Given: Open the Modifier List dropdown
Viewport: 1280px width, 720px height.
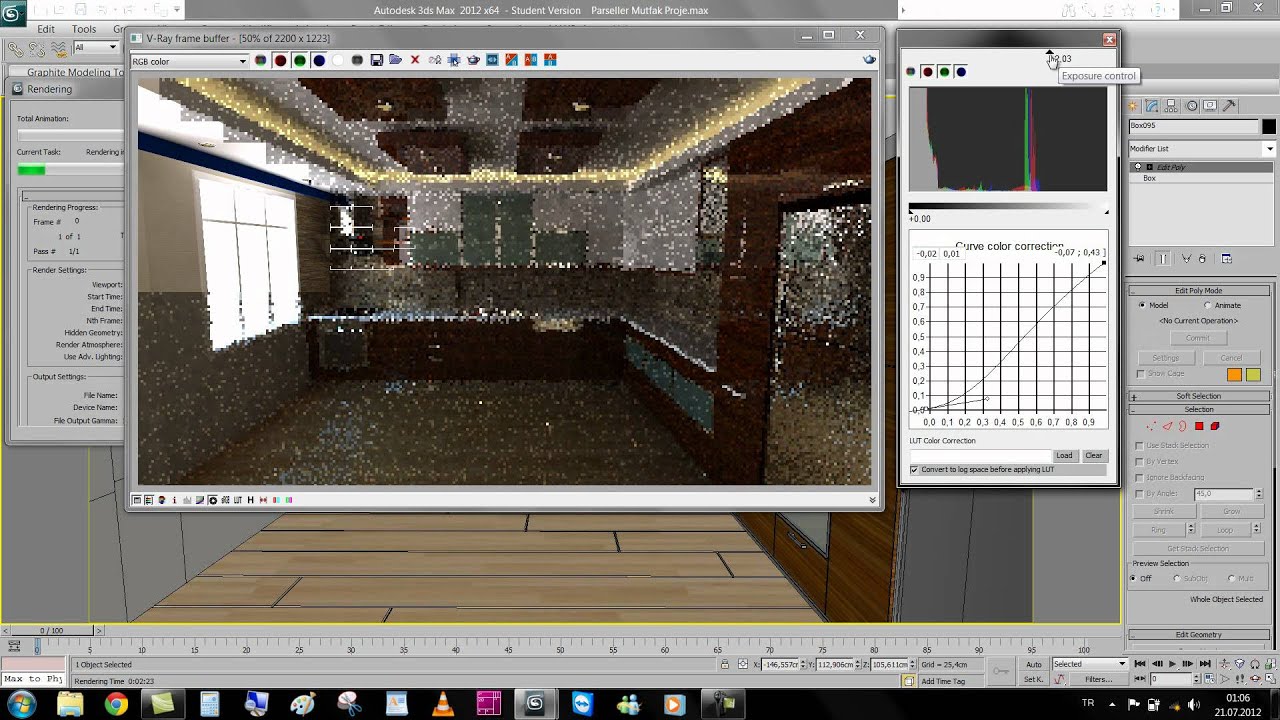Looking at the screenshot, I should [x=1202, y=149].
